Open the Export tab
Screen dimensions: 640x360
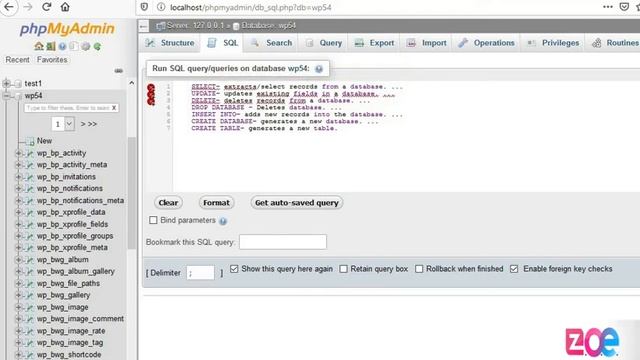pos(374,43)
